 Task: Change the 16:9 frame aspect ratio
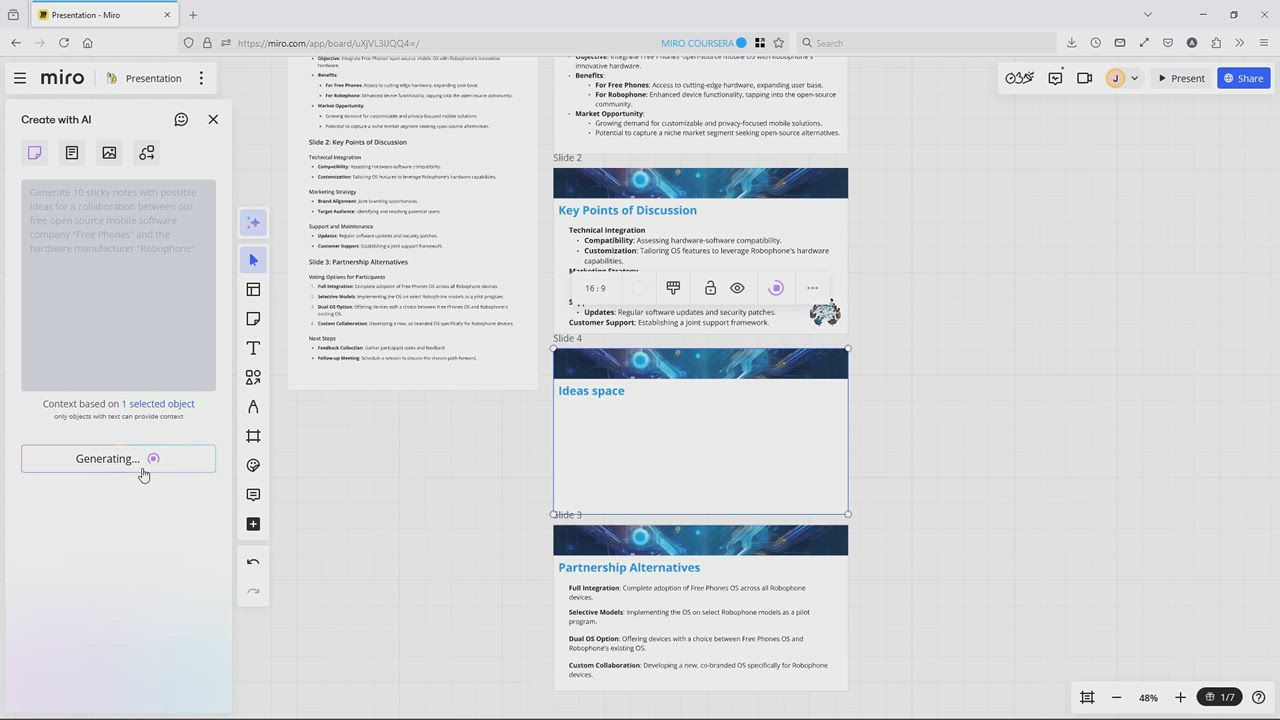coord(595,288)
